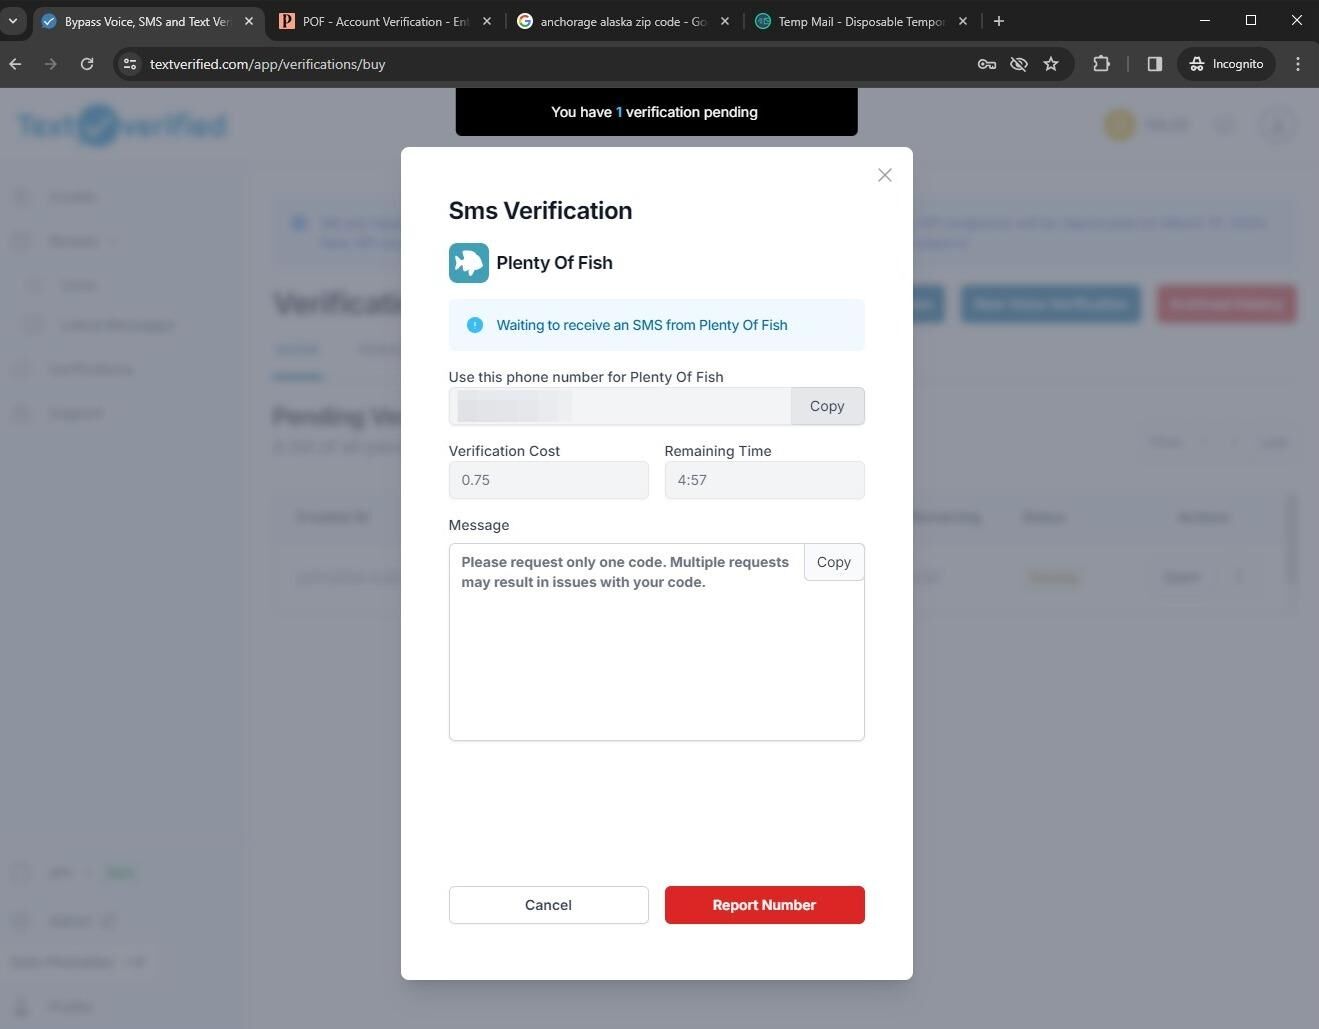Click the TextVerified logo
This screenshot has height=1029, width=1319.
coord(122,126)
